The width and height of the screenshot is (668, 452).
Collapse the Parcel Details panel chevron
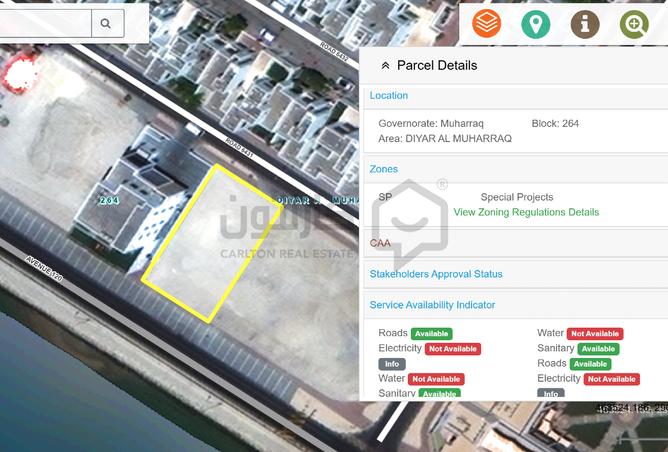point(385,66)
